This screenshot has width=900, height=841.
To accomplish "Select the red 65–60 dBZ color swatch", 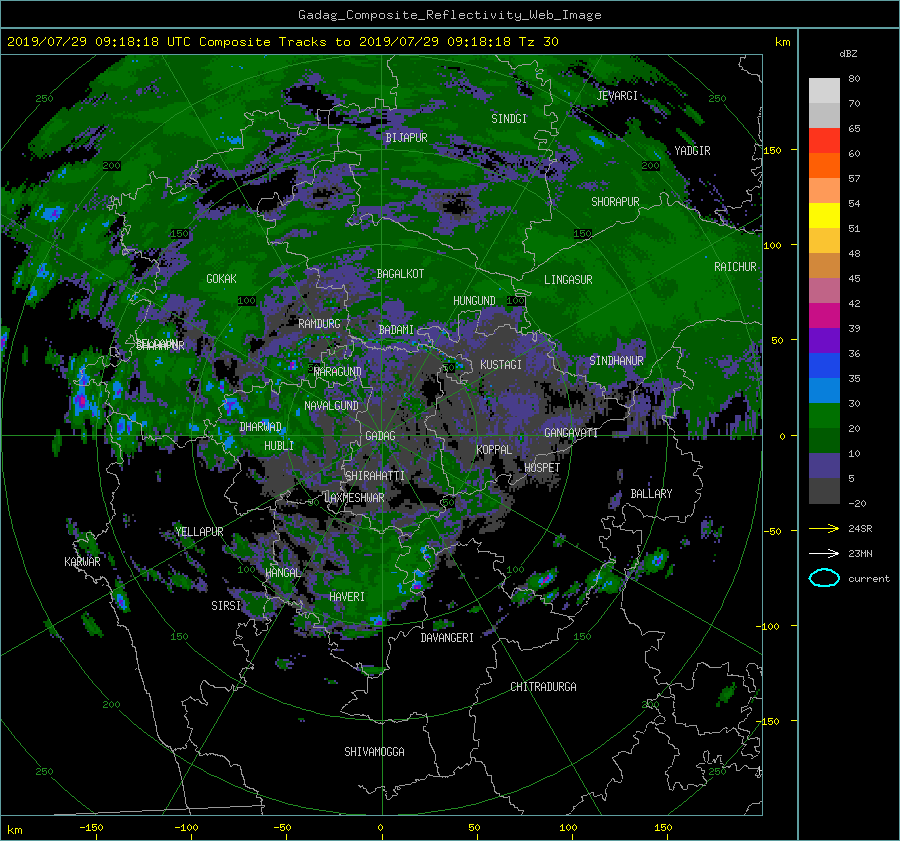I will click(824, 140).
